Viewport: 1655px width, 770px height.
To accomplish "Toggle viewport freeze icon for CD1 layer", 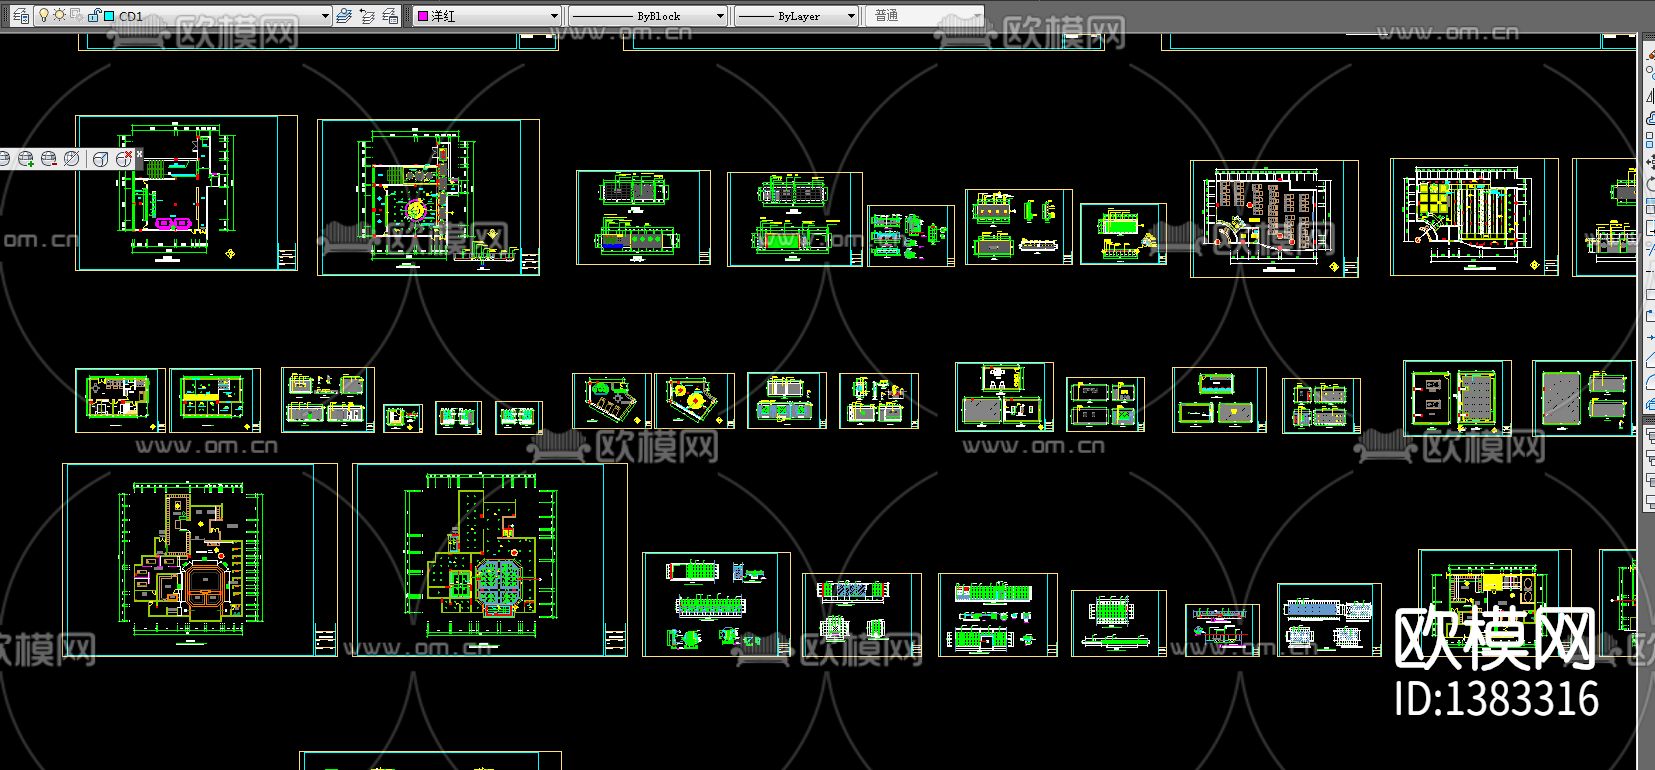I will click(76, 15).
